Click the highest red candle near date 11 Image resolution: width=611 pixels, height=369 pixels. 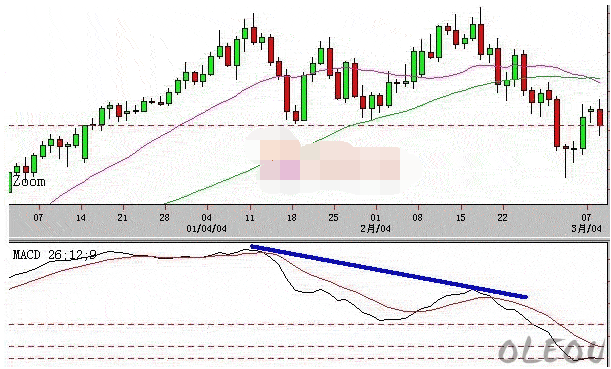(254, 34)
